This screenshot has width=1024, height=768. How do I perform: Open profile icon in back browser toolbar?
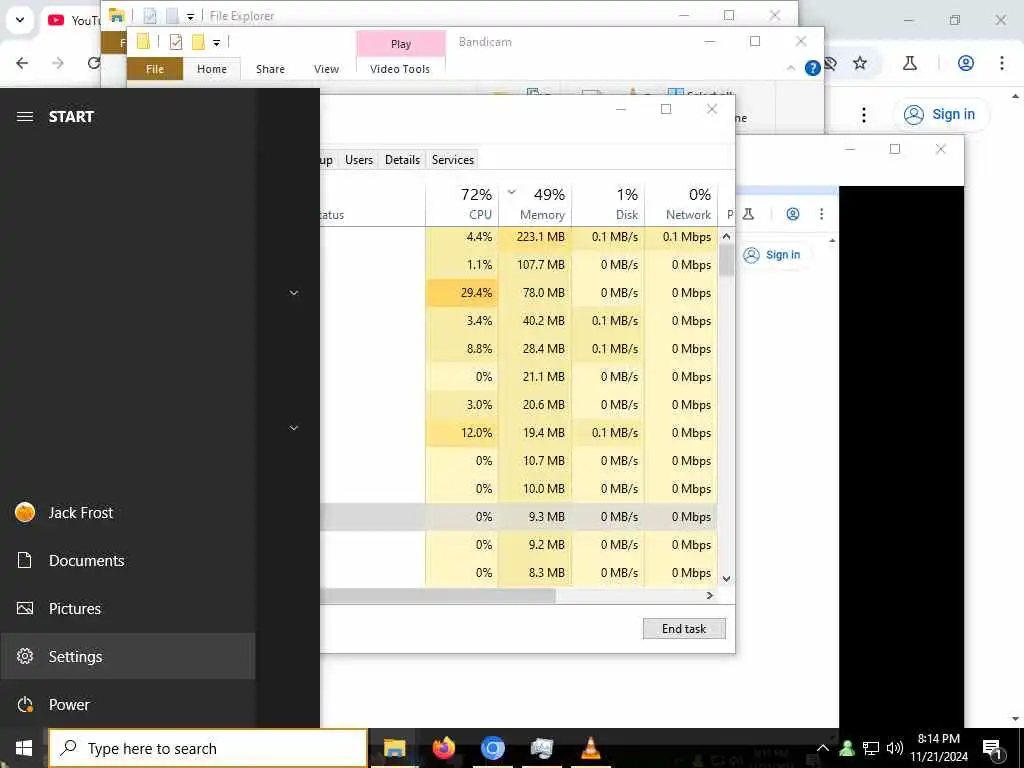pos(966,63)
